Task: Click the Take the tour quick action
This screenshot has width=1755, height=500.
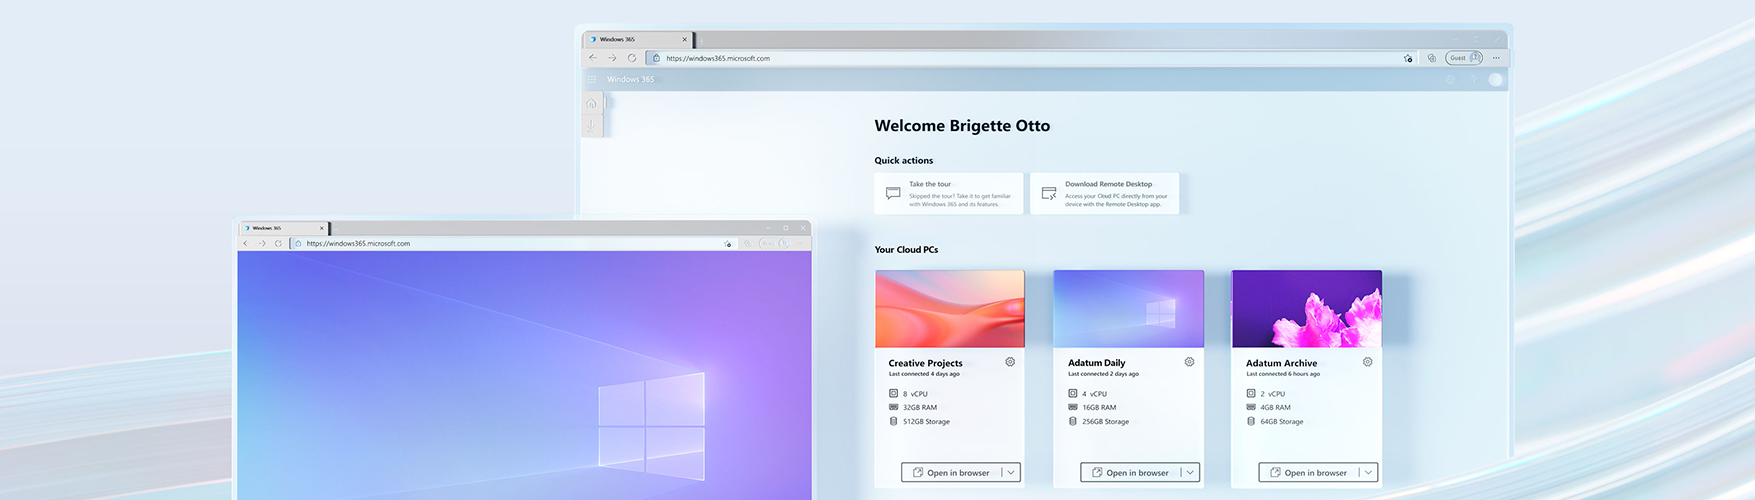Action: coord(948,194)
